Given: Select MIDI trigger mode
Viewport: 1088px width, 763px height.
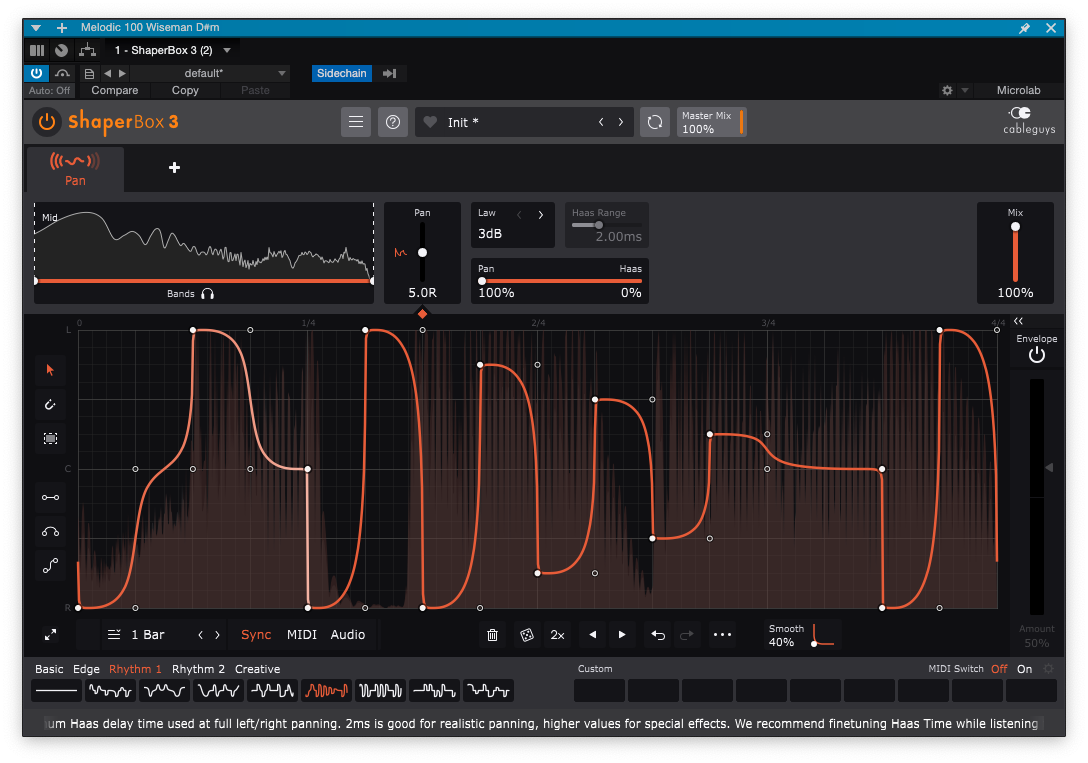Looking at the screenshot, I should pyautogui.click(x=302, y=635).
